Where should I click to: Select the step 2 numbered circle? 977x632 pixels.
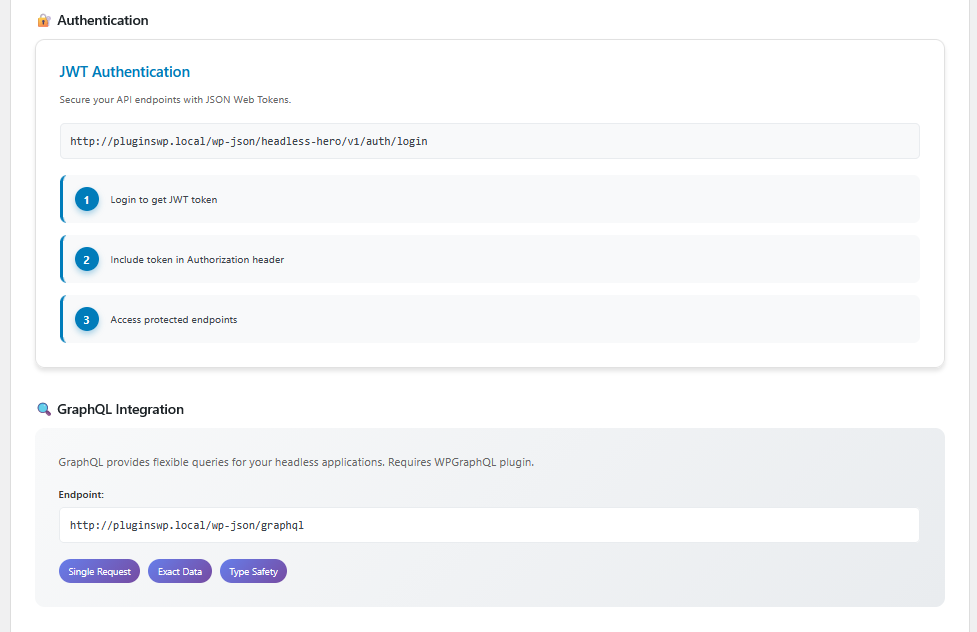[87, 260]
